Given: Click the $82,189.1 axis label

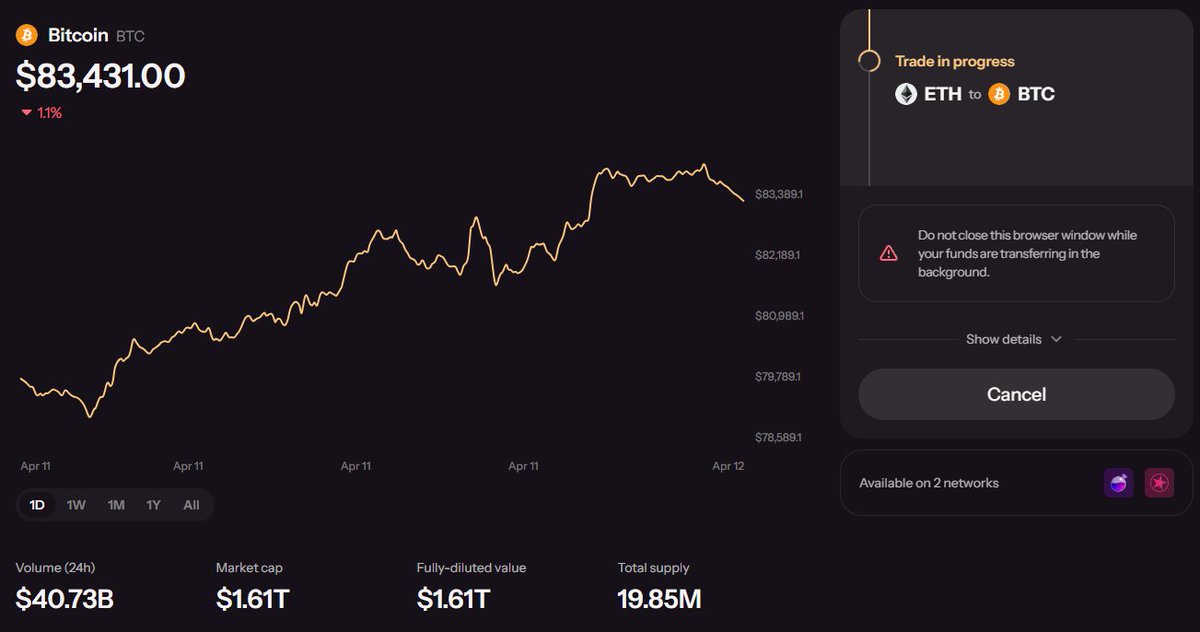Looking at the screenshot, I should [779, 255].
